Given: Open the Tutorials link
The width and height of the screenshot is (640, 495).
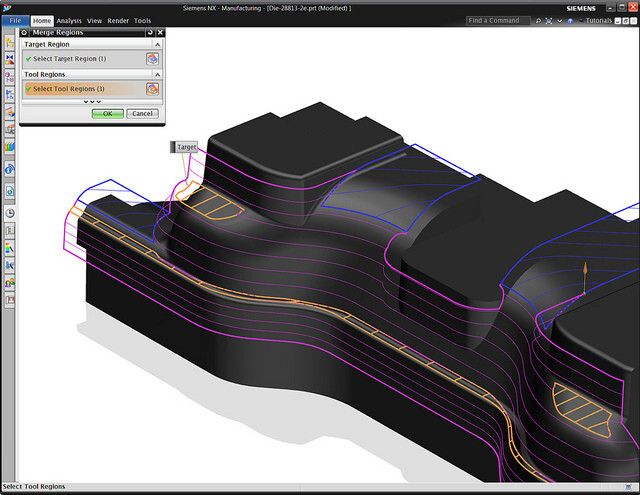Looking at the screenshot, I should pos(598,20).
